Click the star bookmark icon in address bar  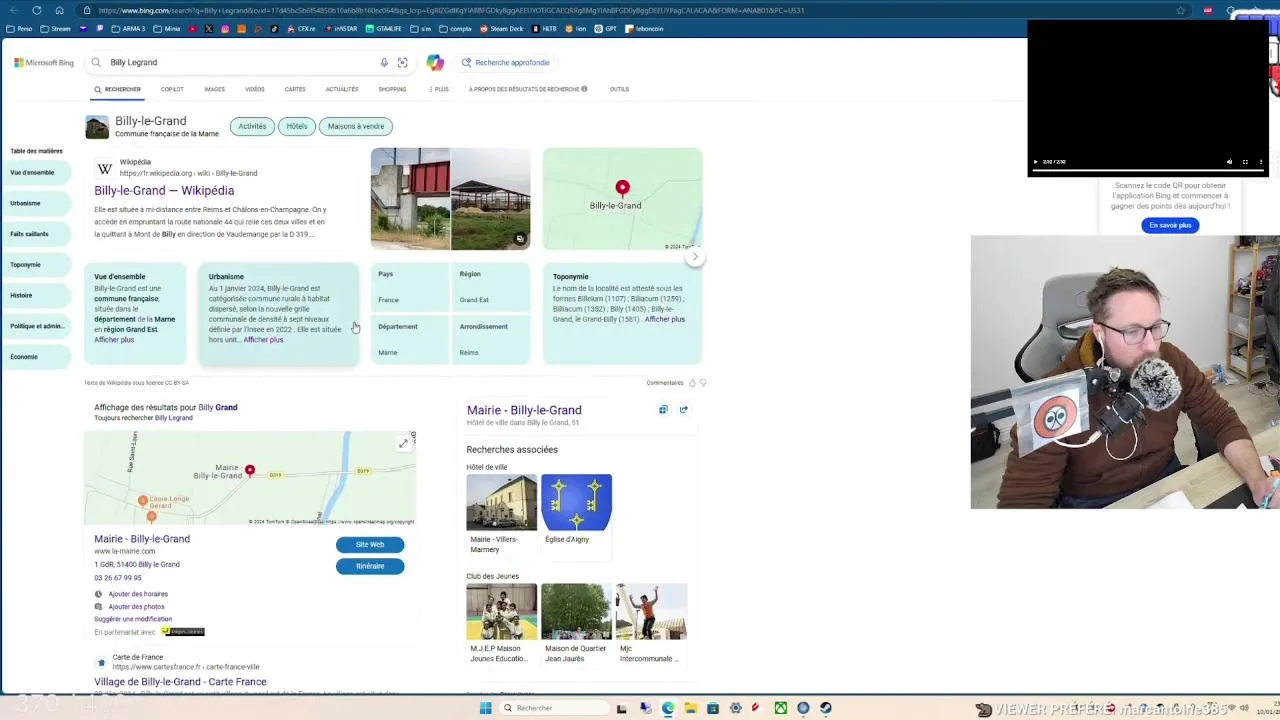(1181, 10)
